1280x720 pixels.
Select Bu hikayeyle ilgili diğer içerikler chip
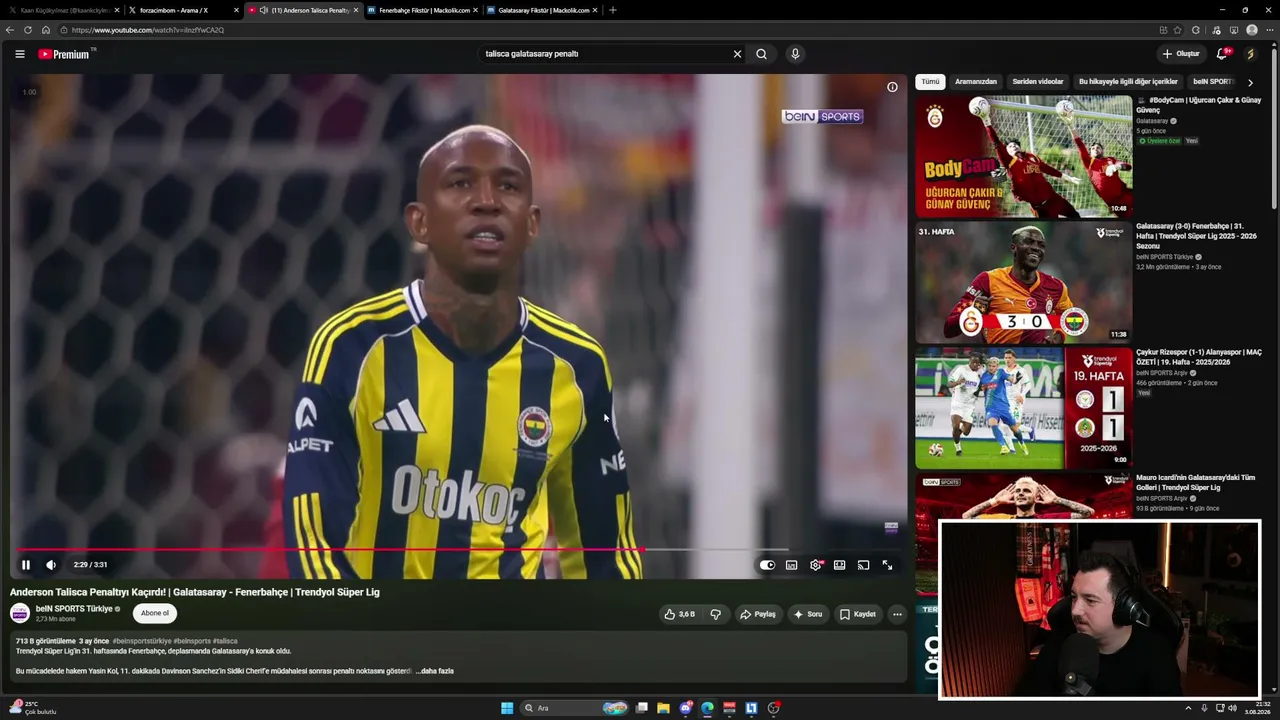point(1128,82)
